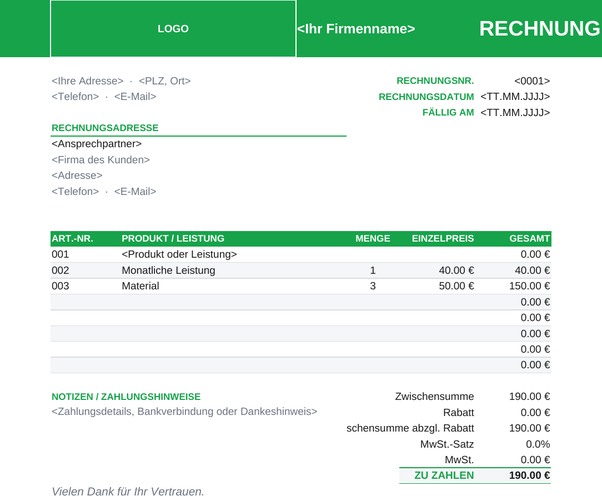Click the RECHNUNGSNR. label
The image size is (602, 496).
[x=435, y=81]
